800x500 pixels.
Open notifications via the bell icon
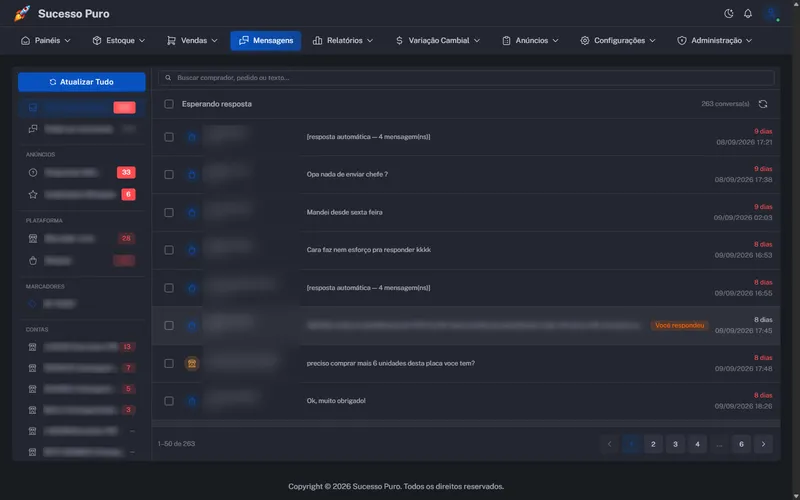[x=747, y=14]
